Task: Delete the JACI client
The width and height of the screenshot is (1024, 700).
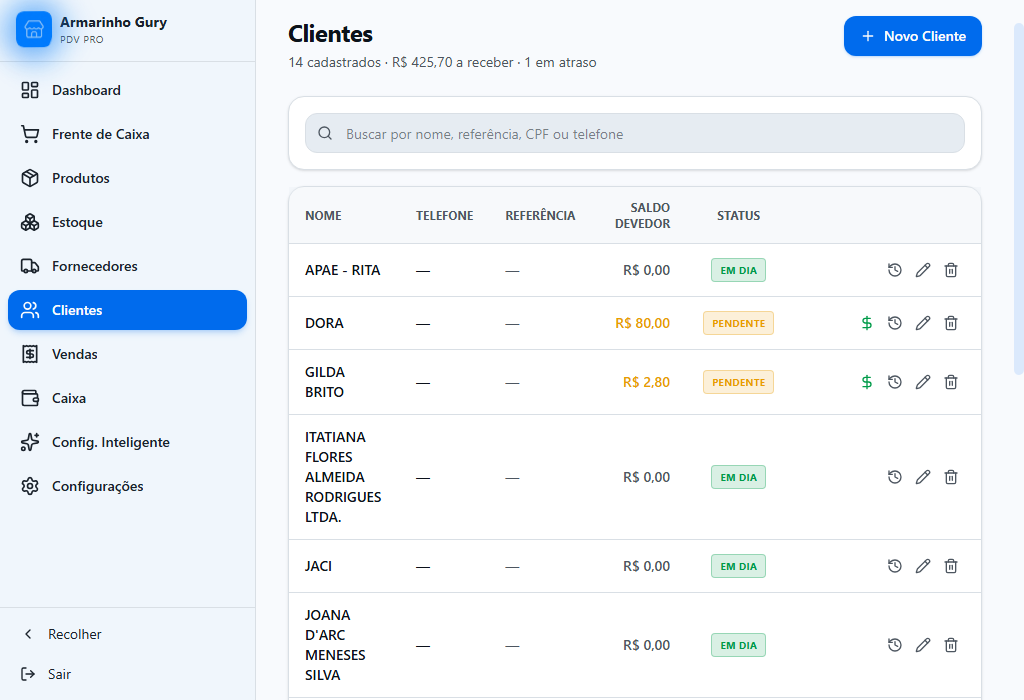Action: coord(951,565)
